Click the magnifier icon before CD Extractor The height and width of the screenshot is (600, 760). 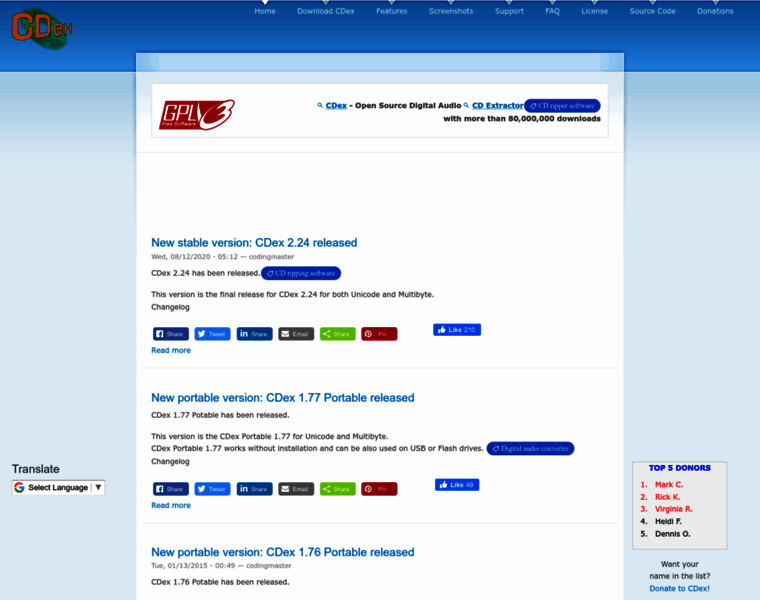466,105
